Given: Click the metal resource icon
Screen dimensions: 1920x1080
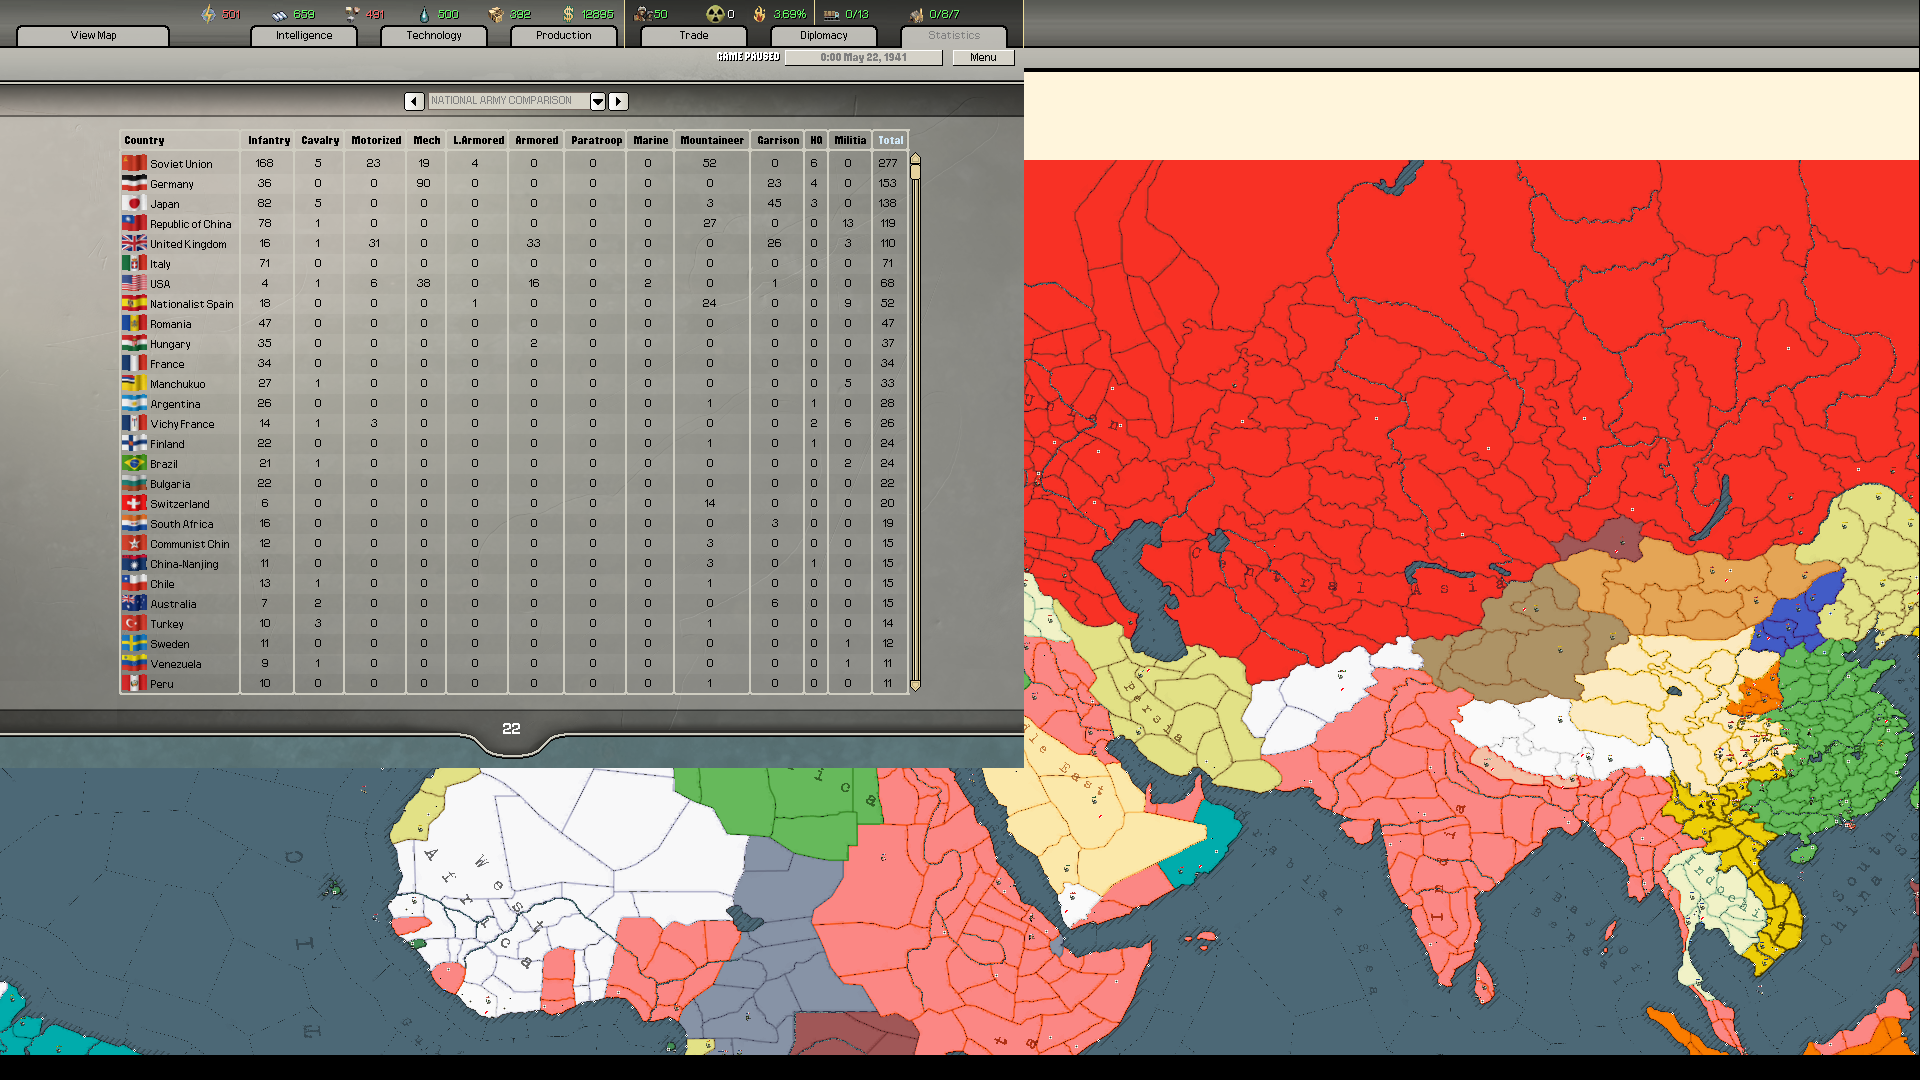Looking at the screenshot, I should click(280, 13).
